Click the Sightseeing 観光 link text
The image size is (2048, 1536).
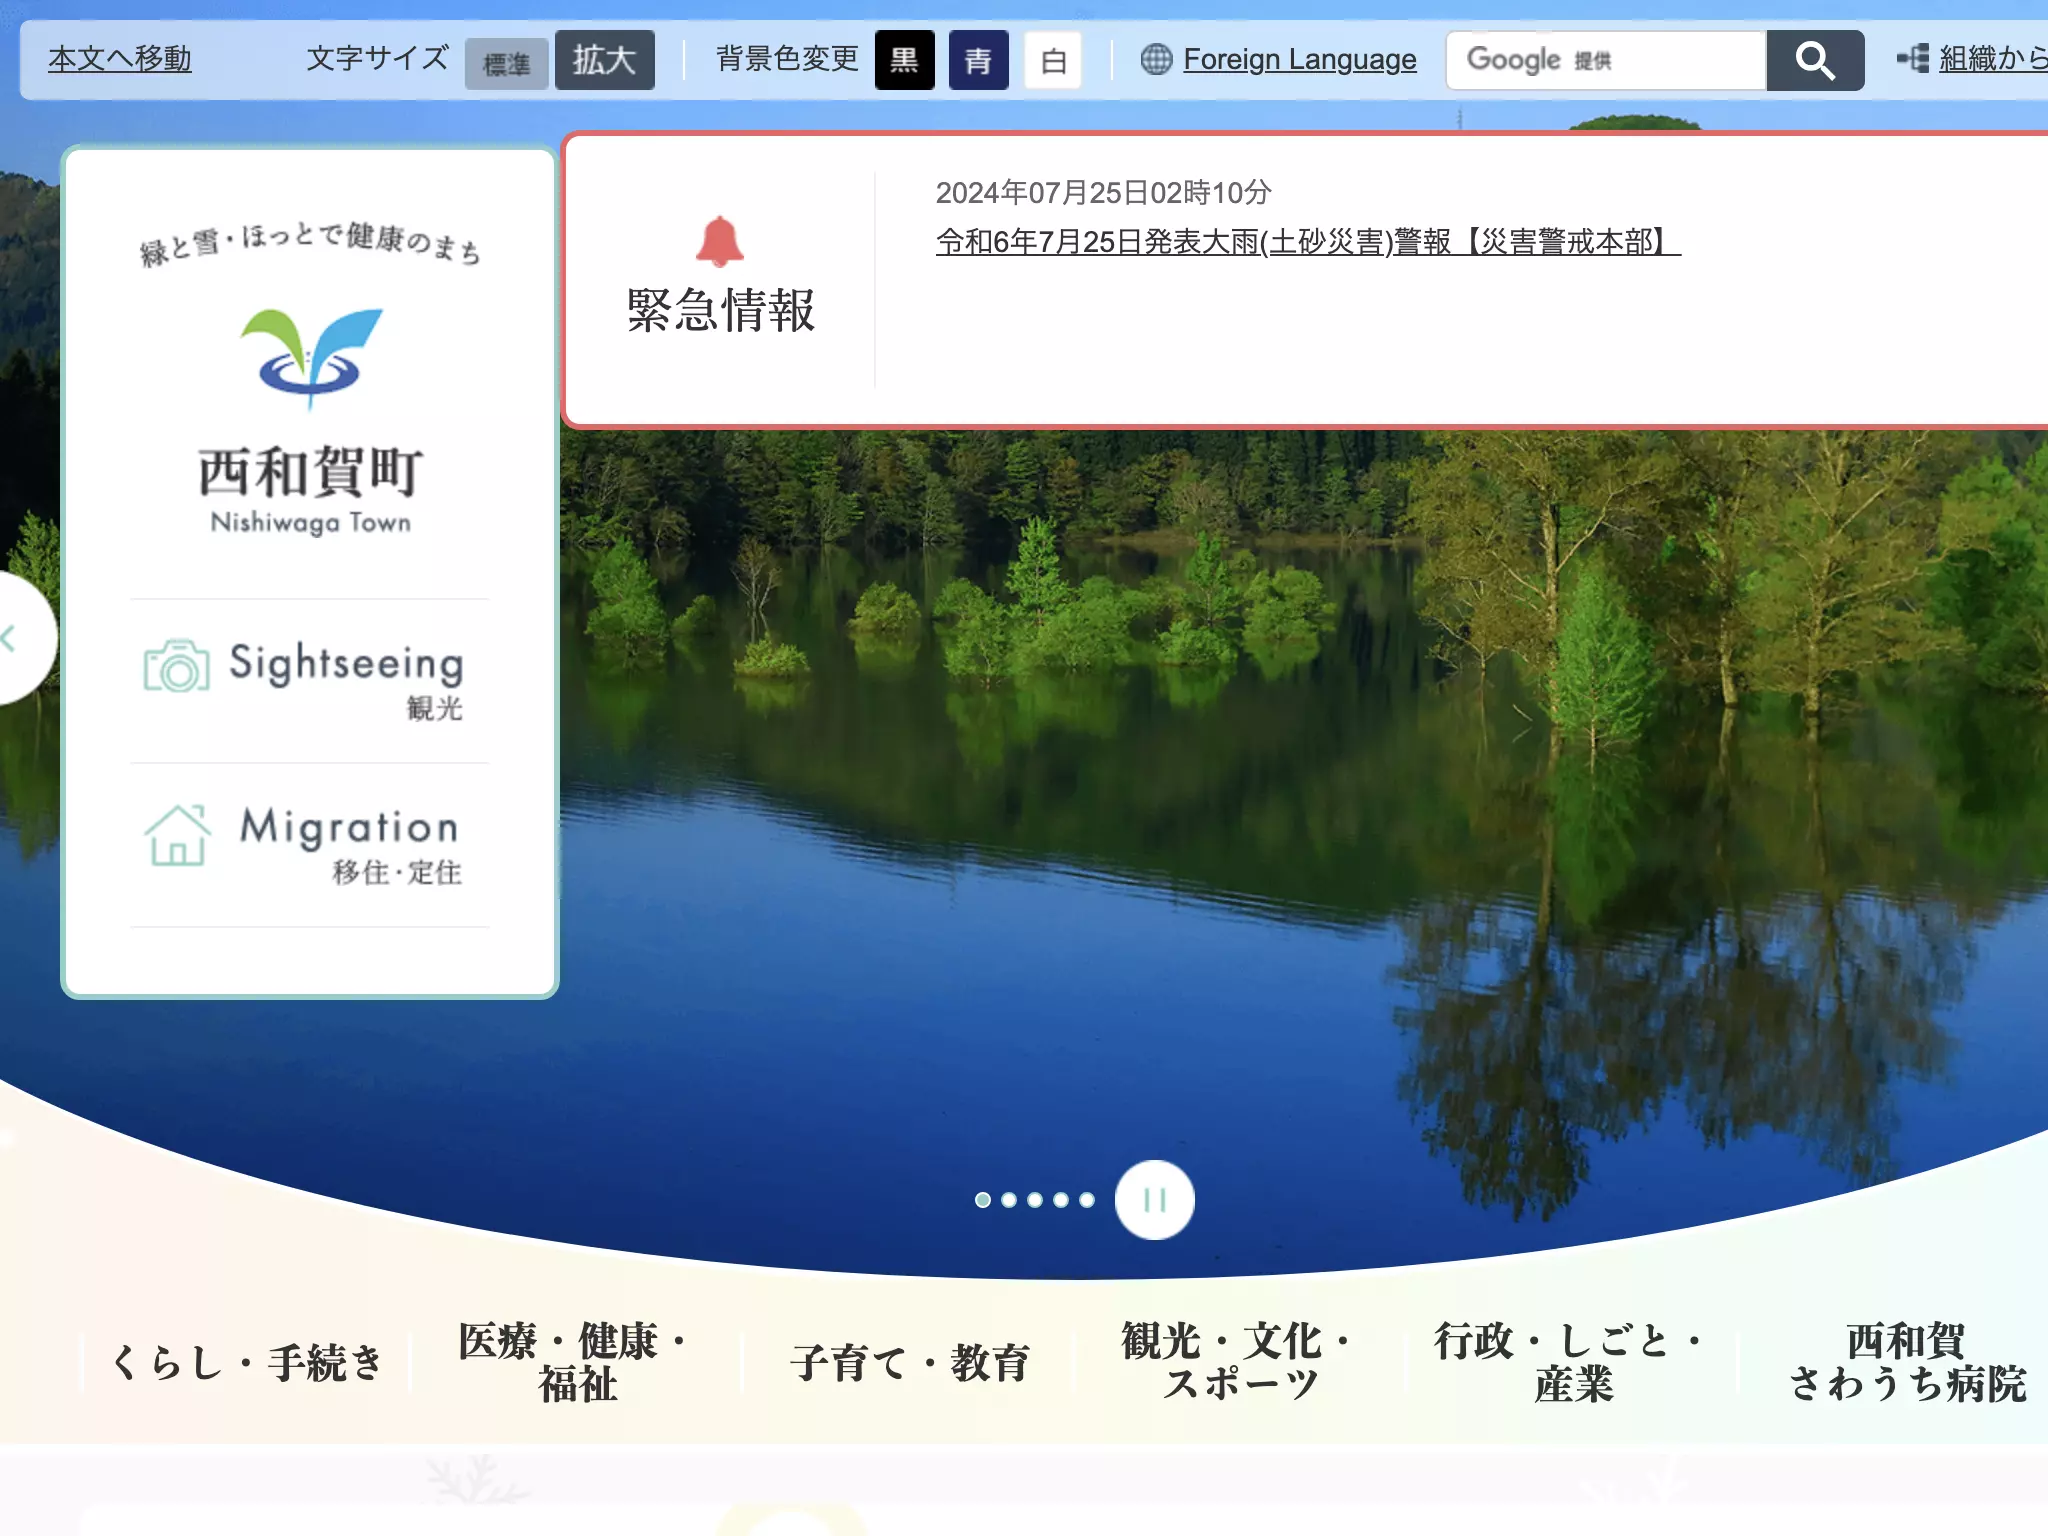pos(346,680)
